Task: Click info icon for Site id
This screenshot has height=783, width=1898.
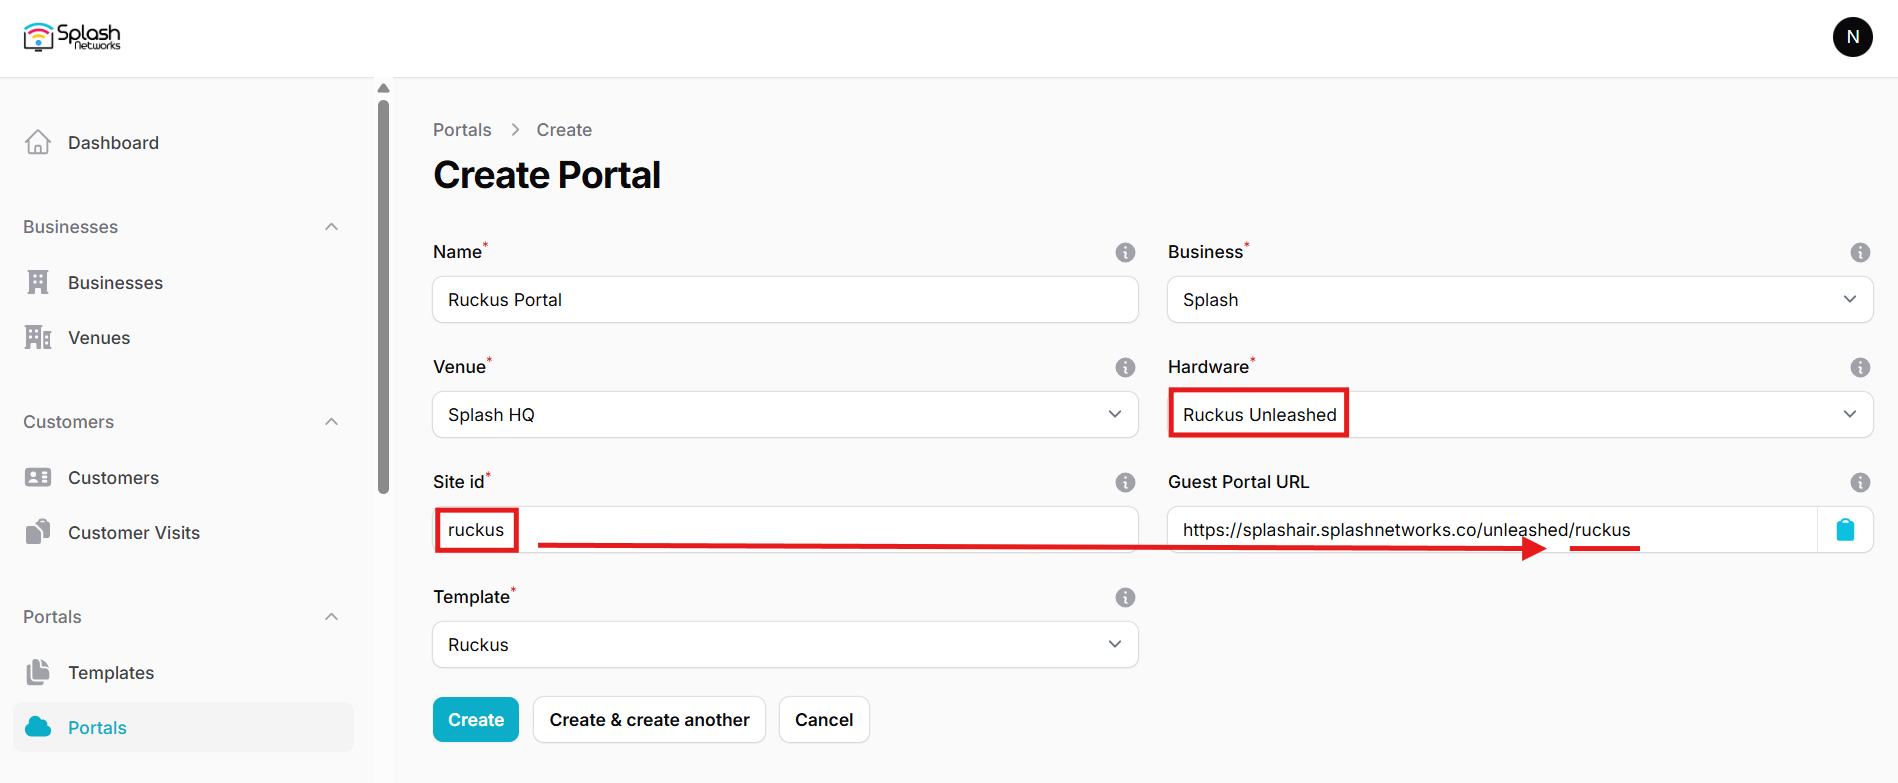Action: click(x=1125, y=482)
